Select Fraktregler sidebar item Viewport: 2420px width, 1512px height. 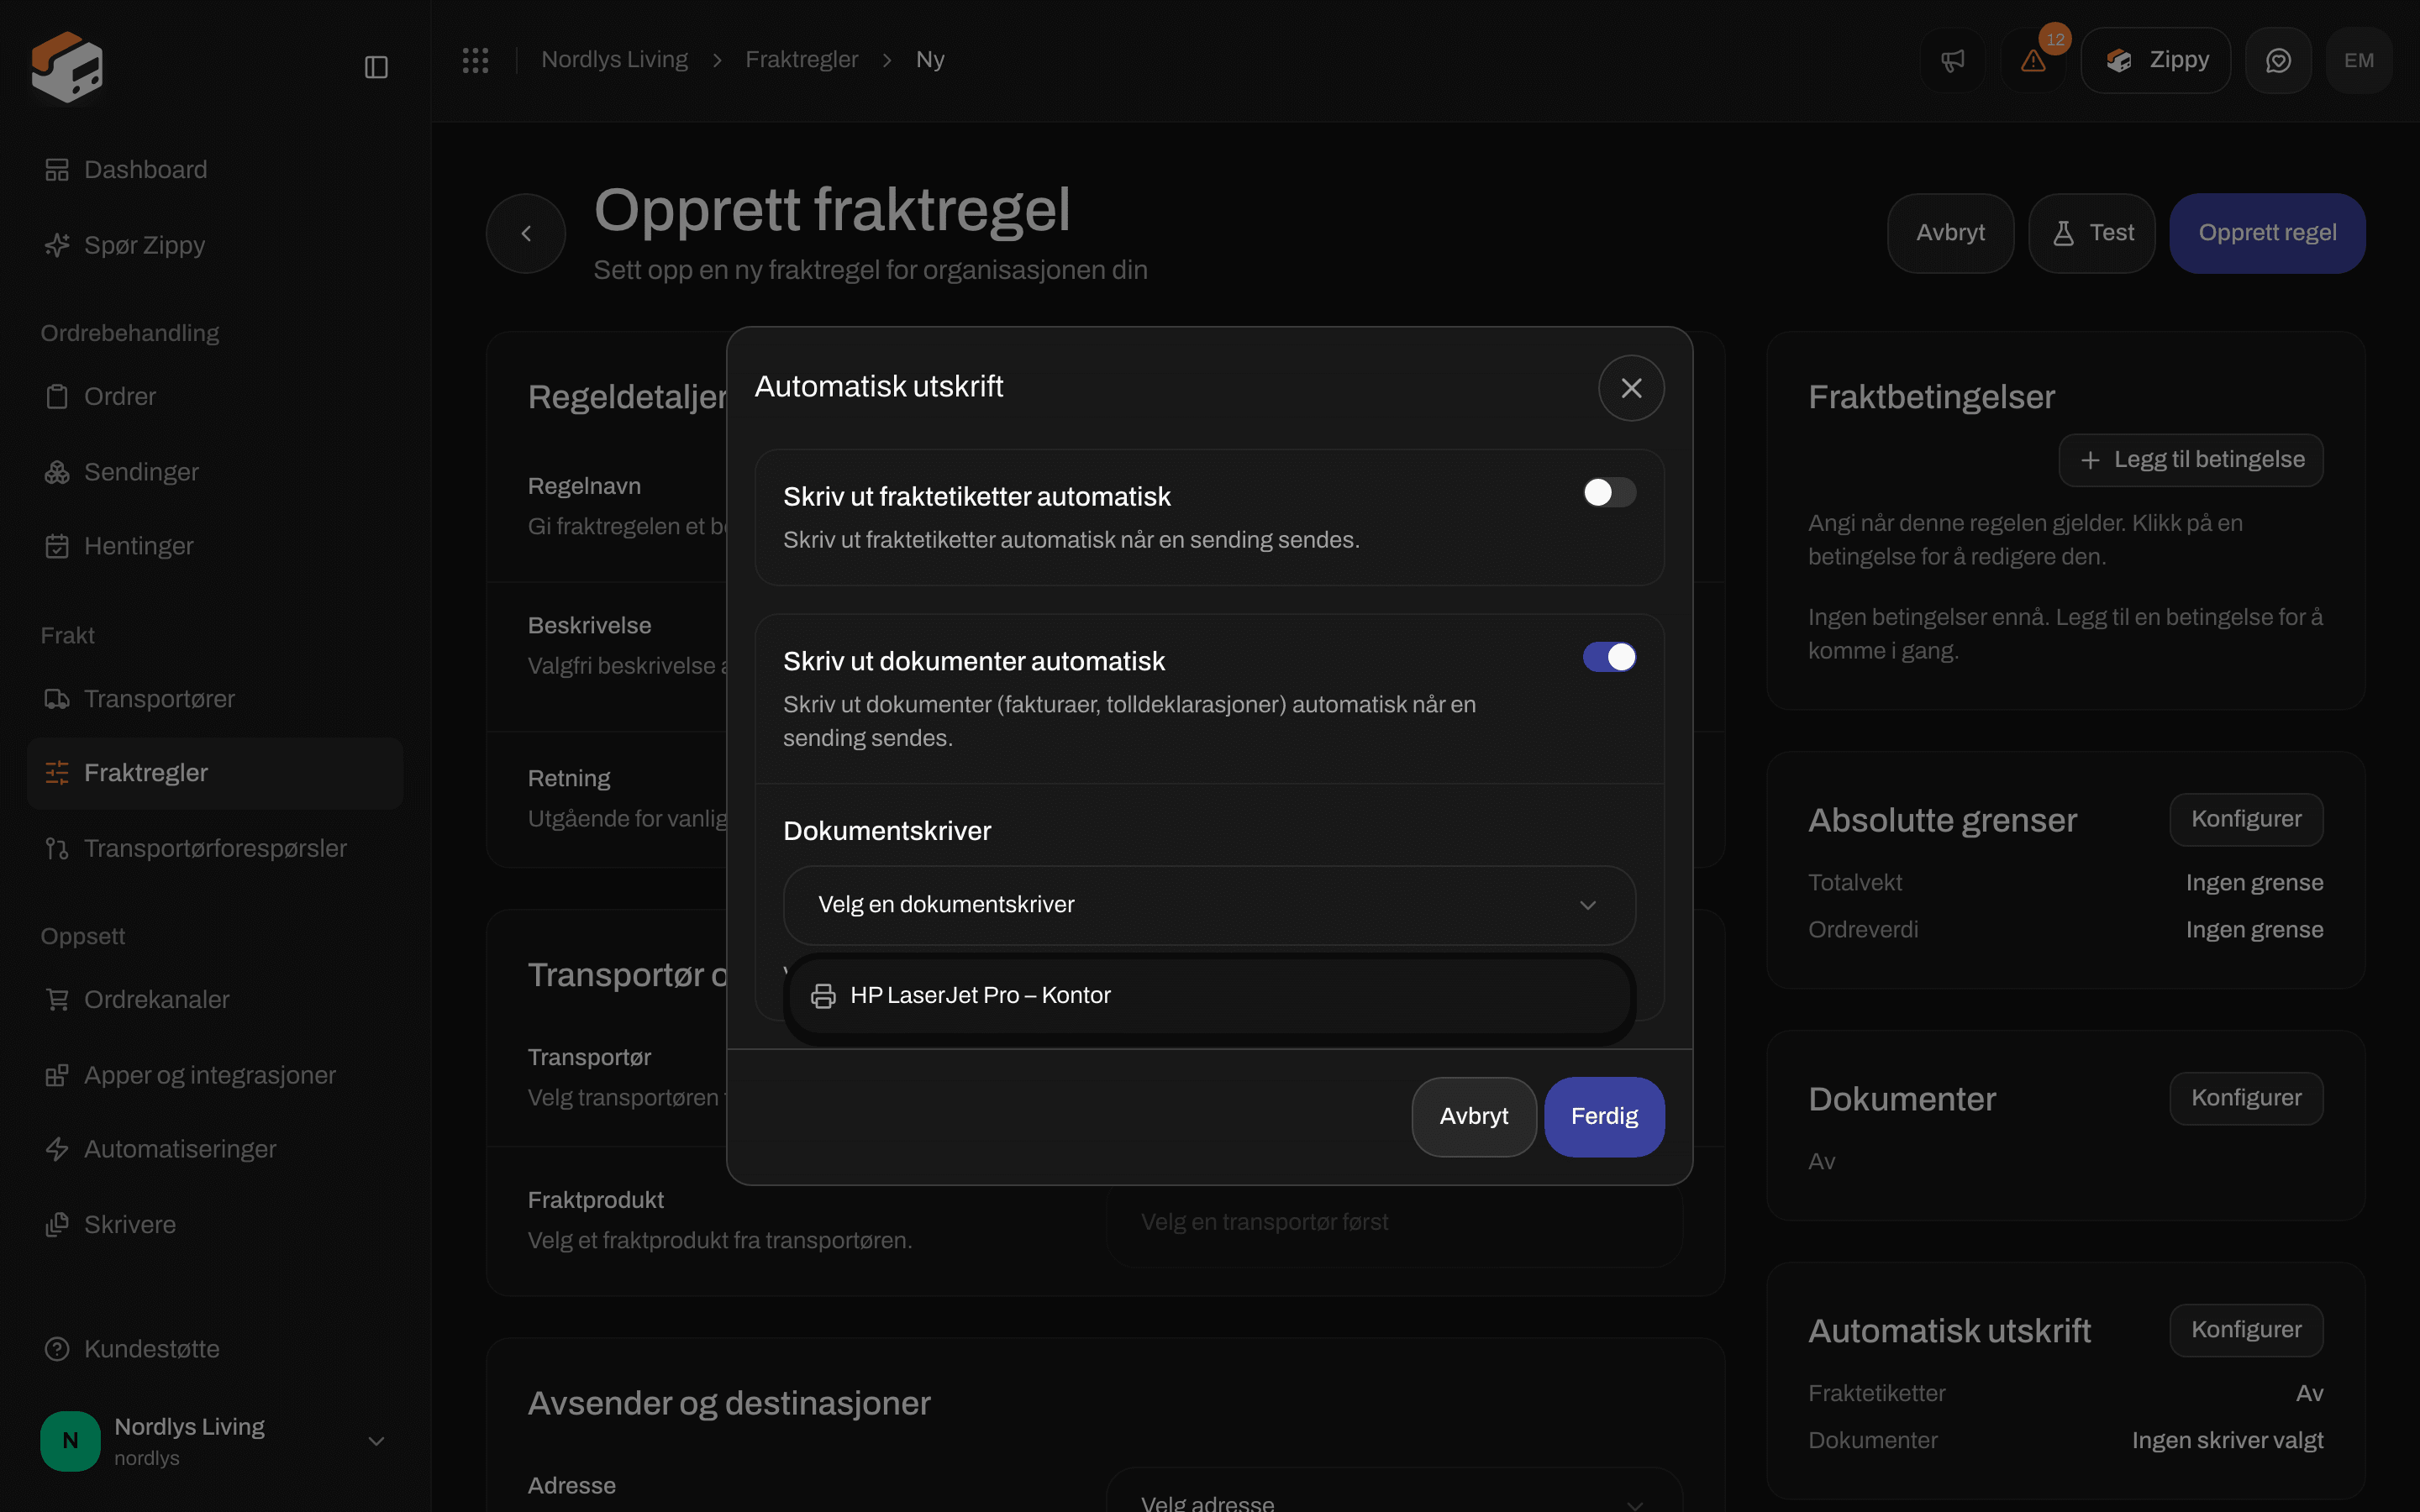click(215, 773)
